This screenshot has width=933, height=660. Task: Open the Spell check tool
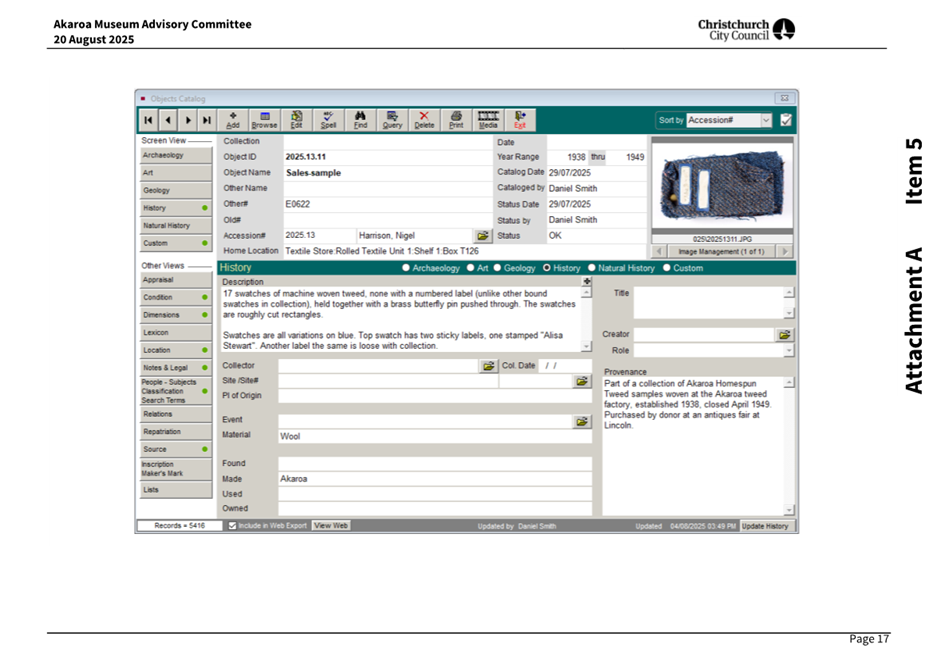pyautogui.click(x=328, y=119)
